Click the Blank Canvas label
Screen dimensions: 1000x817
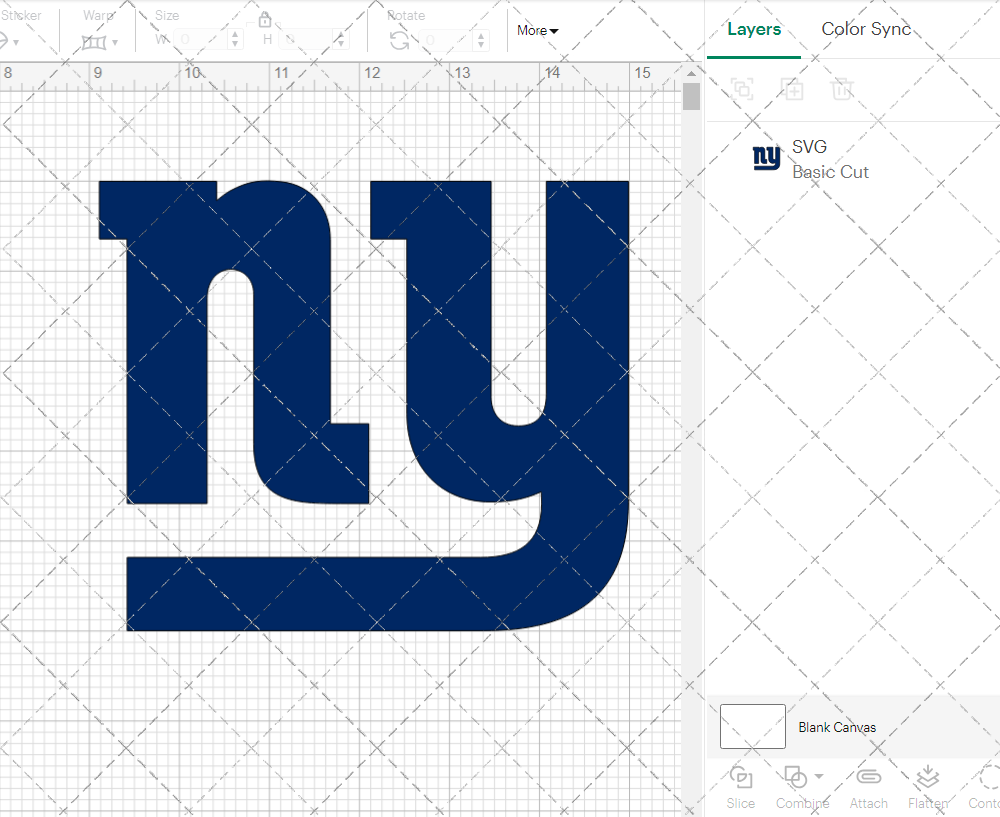pos(837,727)
